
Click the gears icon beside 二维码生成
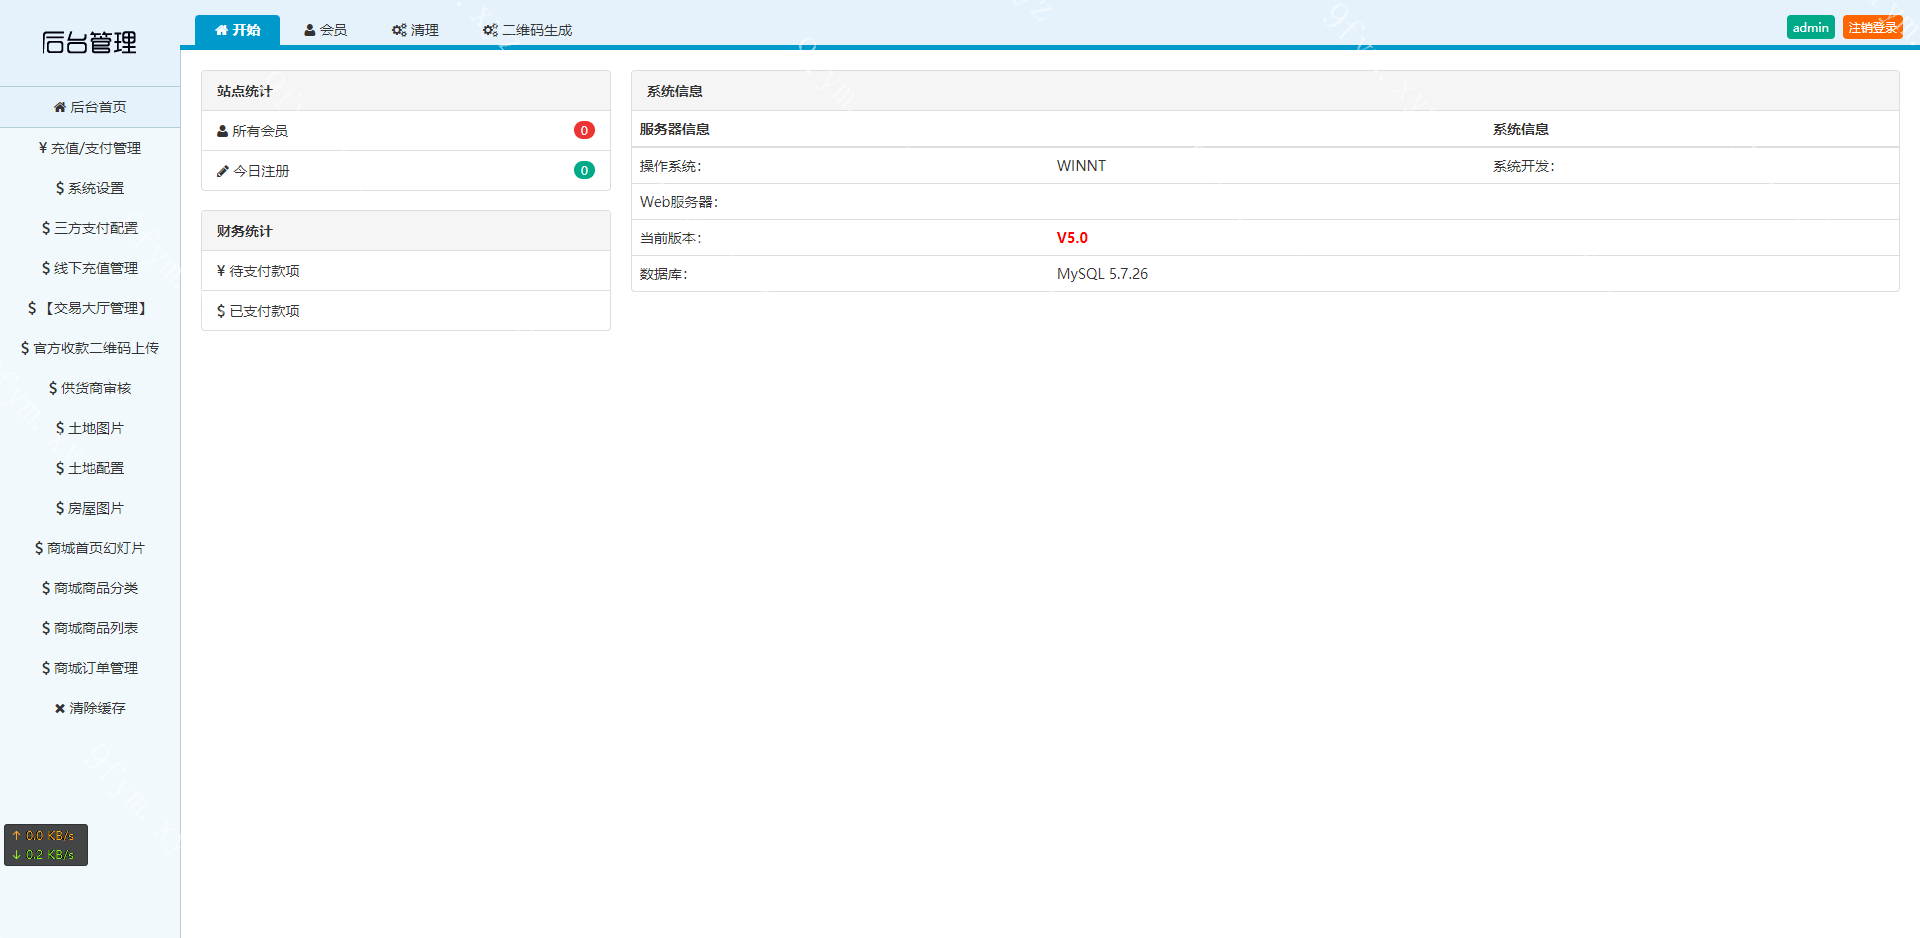pos(490,30)
